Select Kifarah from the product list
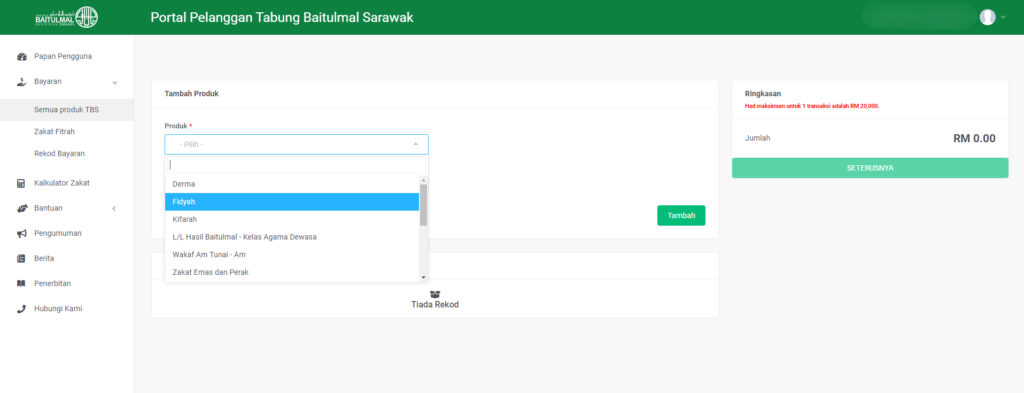This screenshot has width=1024, height=393. click(x=292, y=219)
